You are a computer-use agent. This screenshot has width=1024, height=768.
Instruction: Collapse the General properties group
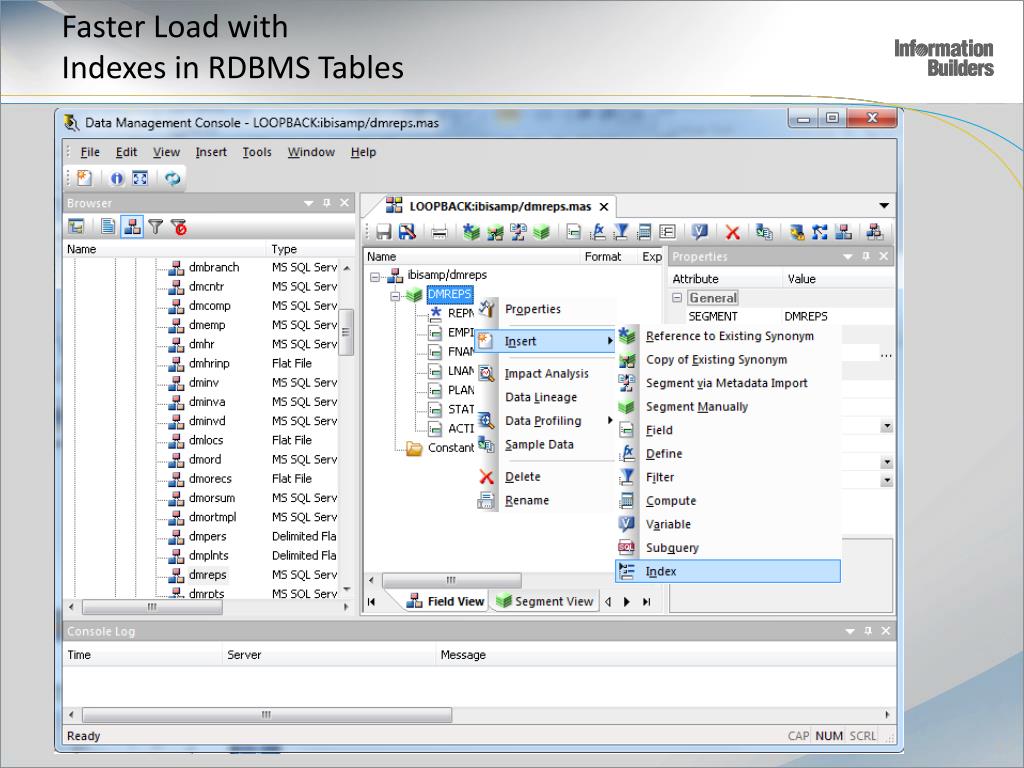pyautogui.click(x=677, y=298)
